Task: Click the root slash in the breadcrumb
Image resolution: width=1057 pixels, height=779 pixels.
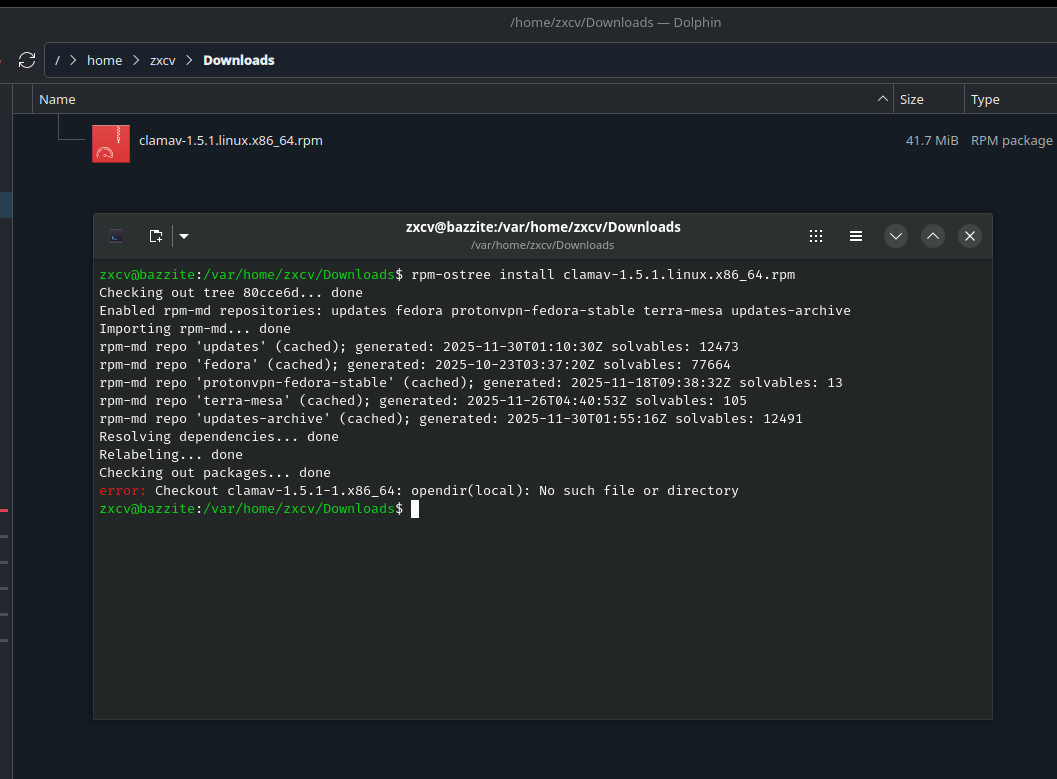Action: click(59, 60)
